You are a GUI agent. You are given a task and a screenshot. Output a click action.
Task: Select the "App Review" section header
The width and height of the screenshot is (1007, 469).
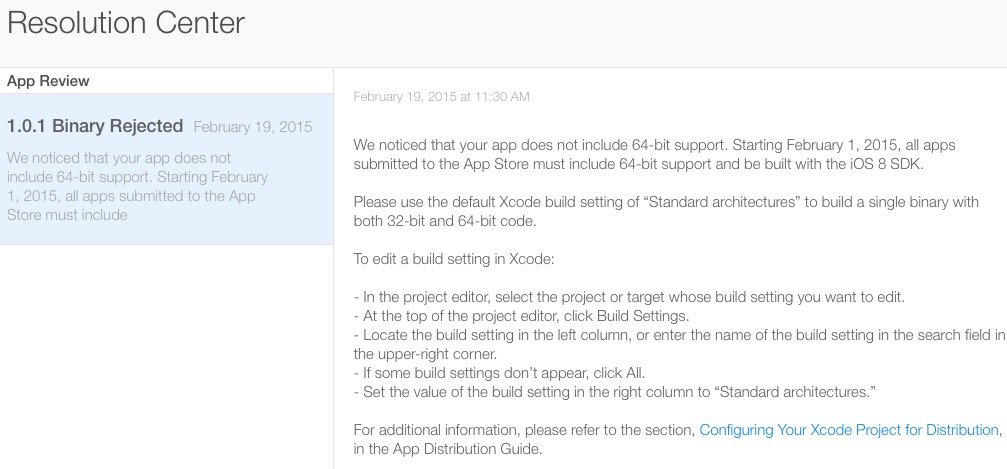tap(48, 81)
